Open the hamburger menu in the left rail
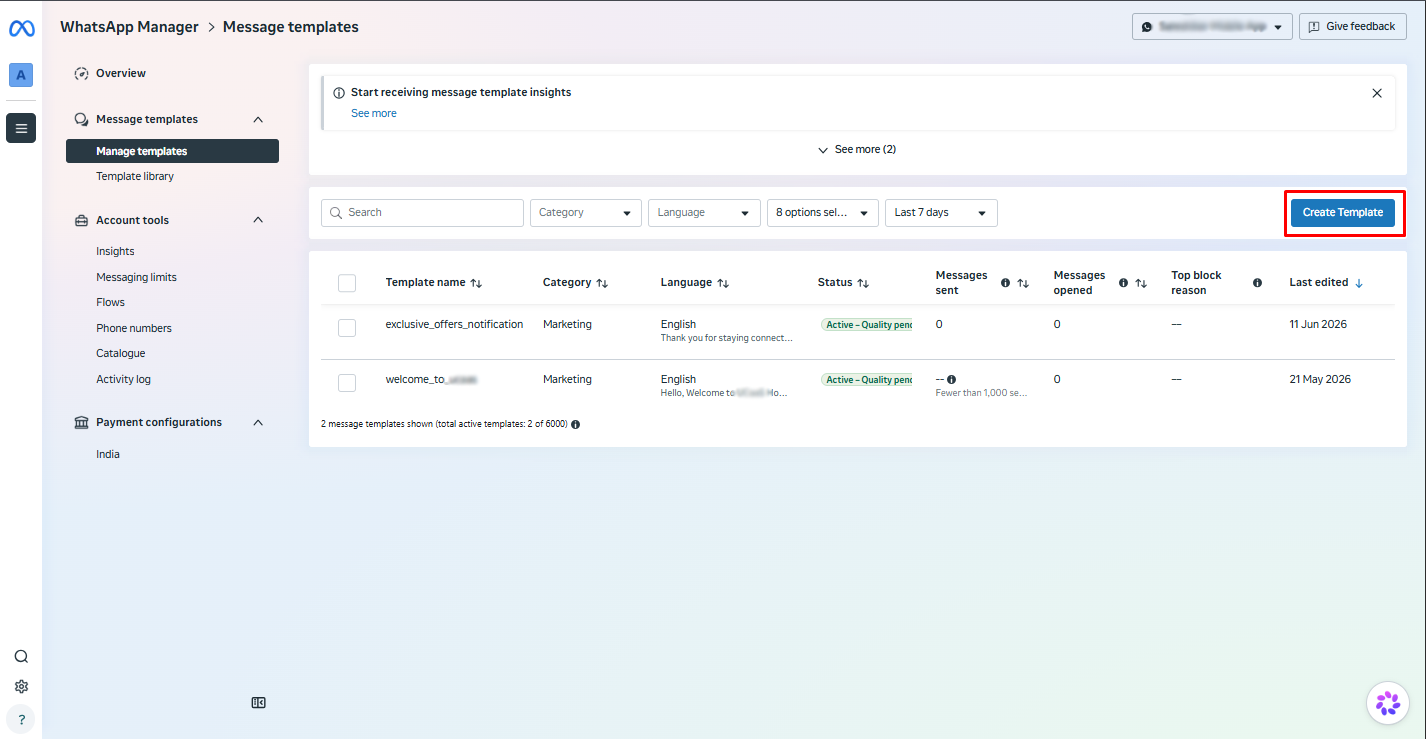Viewport: 1426px width, 739px height. coord(21,128)
